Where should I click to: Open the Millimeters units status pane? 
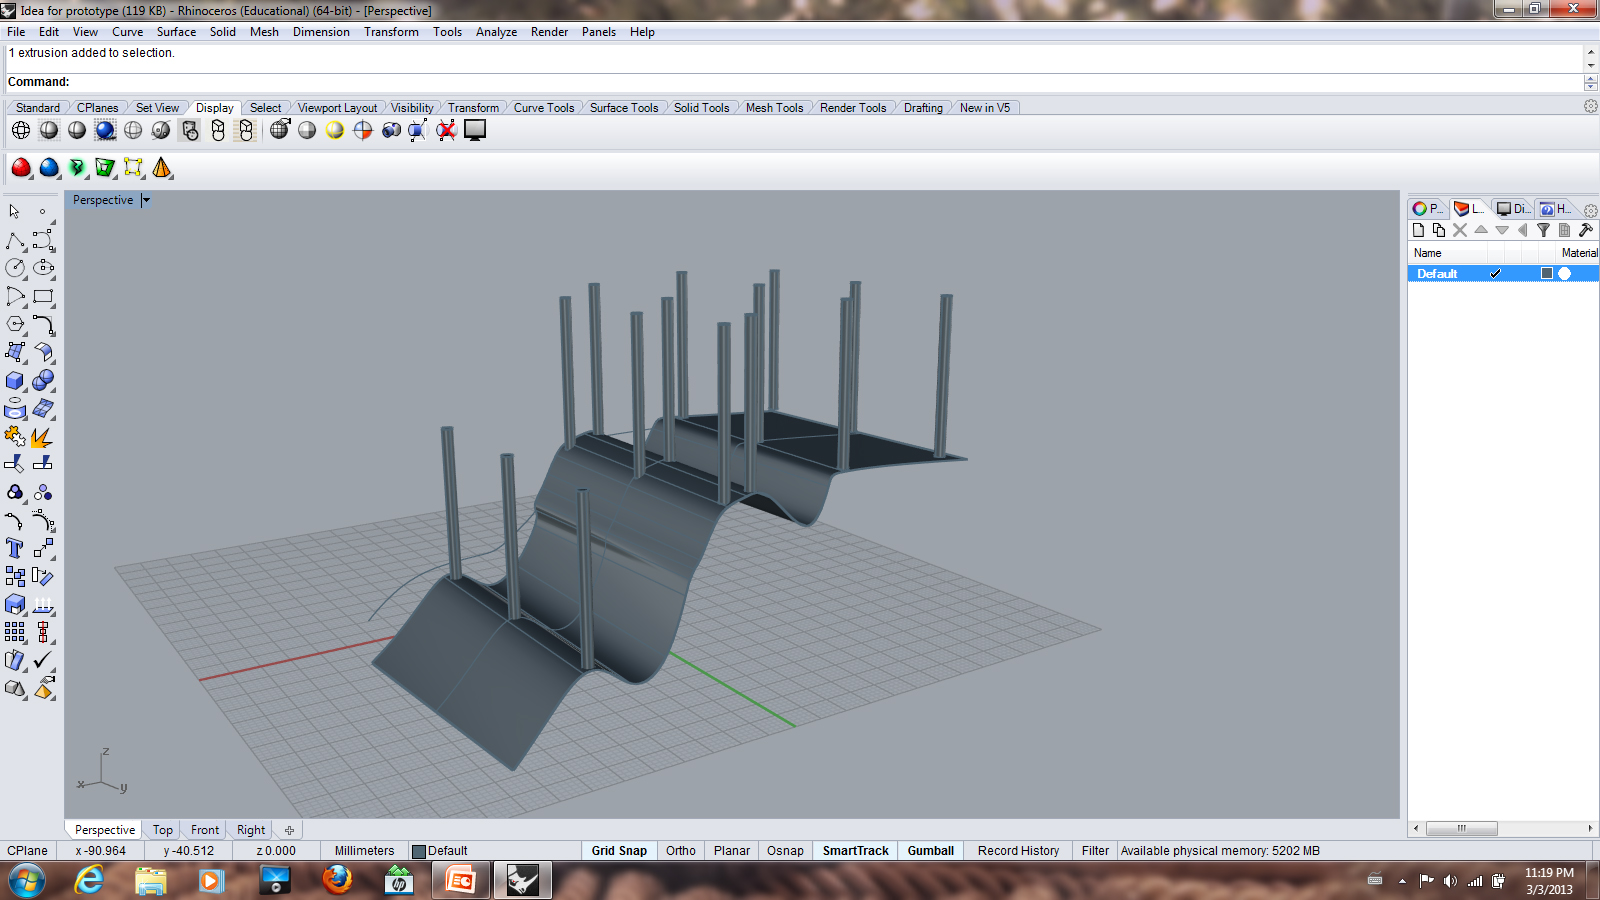tap(364, 851)
